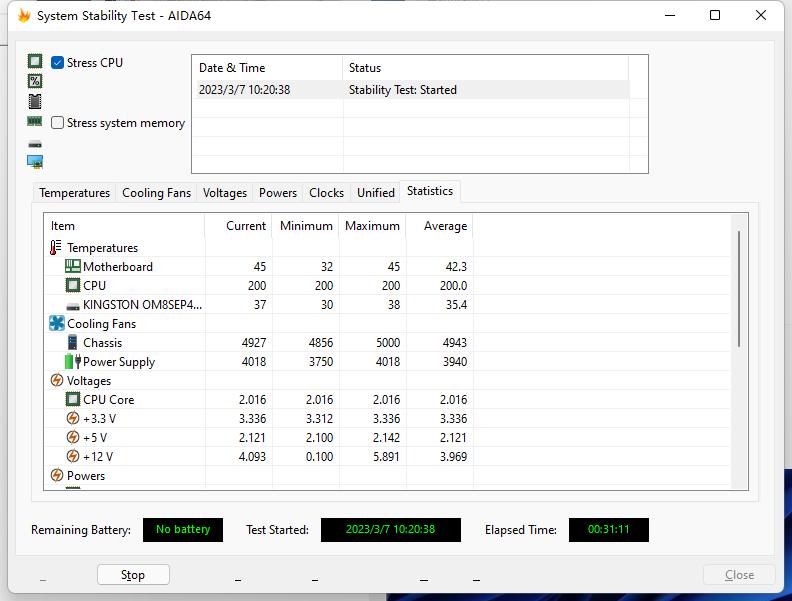Click the green memory module icon
Viewport: 792px width, 601px height.
35,121
